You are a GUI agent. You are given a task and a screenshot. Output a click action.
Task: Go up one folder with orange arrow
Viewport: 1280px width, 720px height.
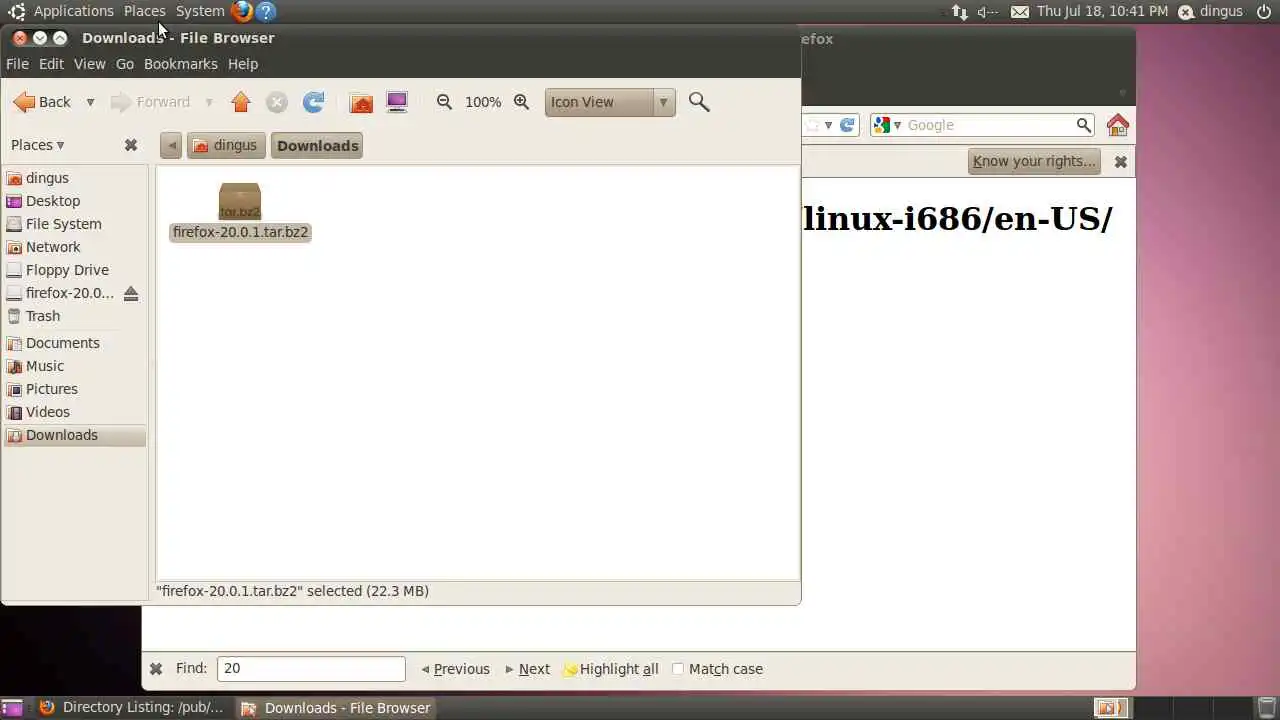240,102
